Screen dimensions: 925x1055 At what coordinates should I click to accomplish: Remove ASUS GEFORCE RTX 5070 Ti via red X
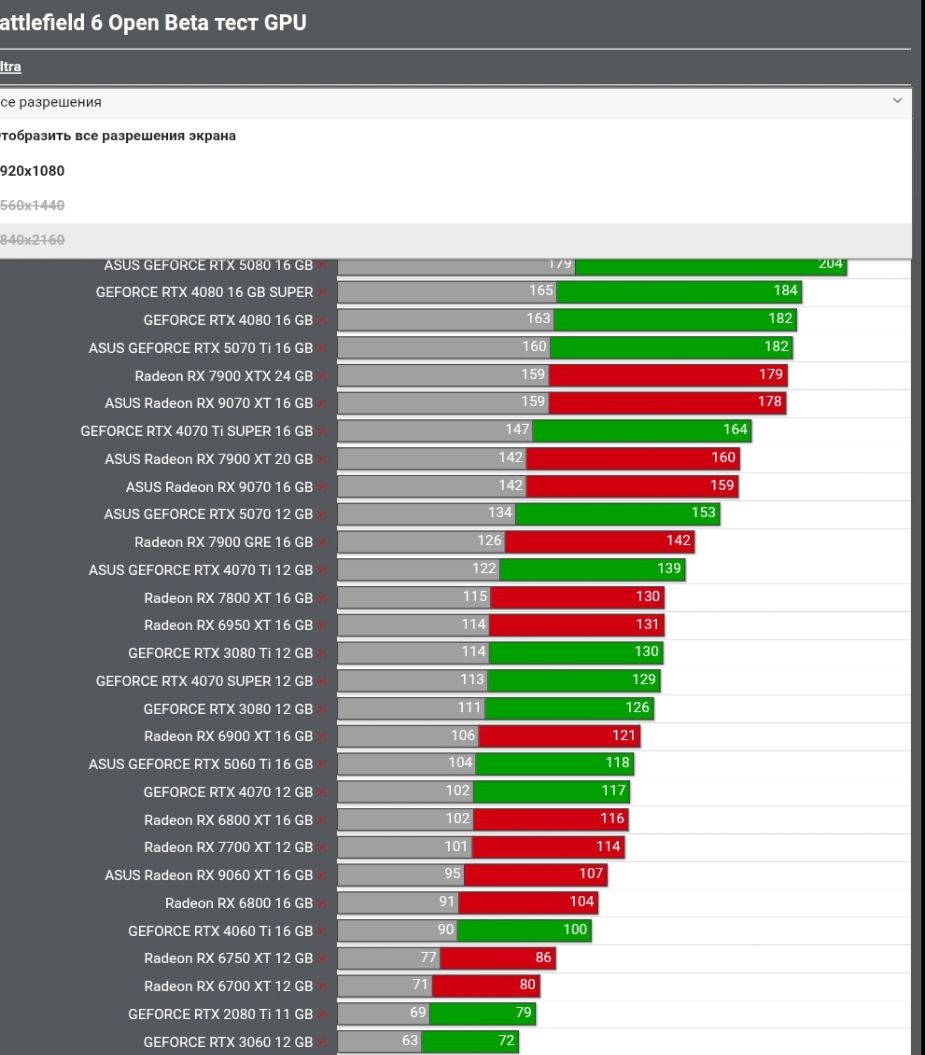tap(323, 349)
